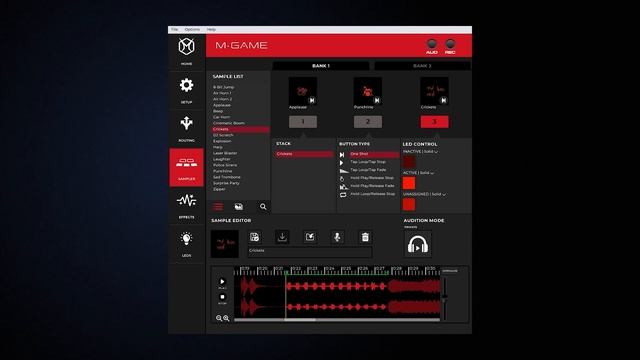Select Crickets in the Sample List
640x360 pixels.
pyautogui.click(x=240, y=129)
